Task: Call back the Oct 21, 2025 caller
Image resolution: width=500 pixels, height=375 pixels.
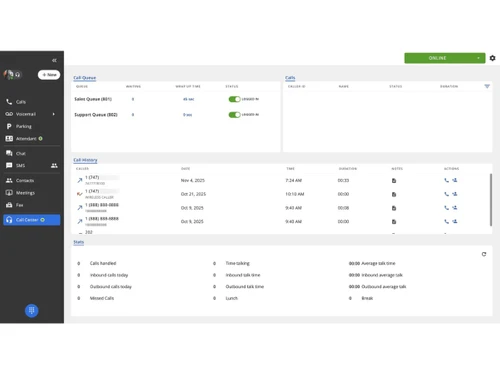Action: (446, 194)
